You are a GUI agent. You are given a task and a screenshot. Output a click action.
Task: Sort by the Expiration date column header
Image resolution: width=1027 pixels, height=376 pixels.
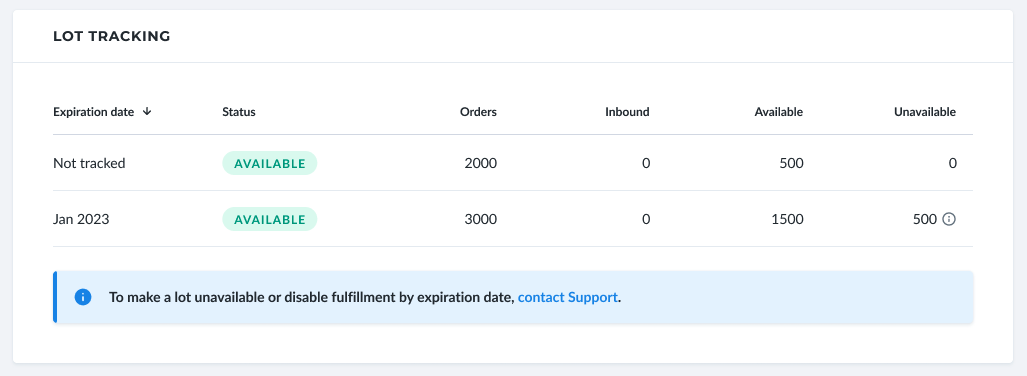(94, 112)
